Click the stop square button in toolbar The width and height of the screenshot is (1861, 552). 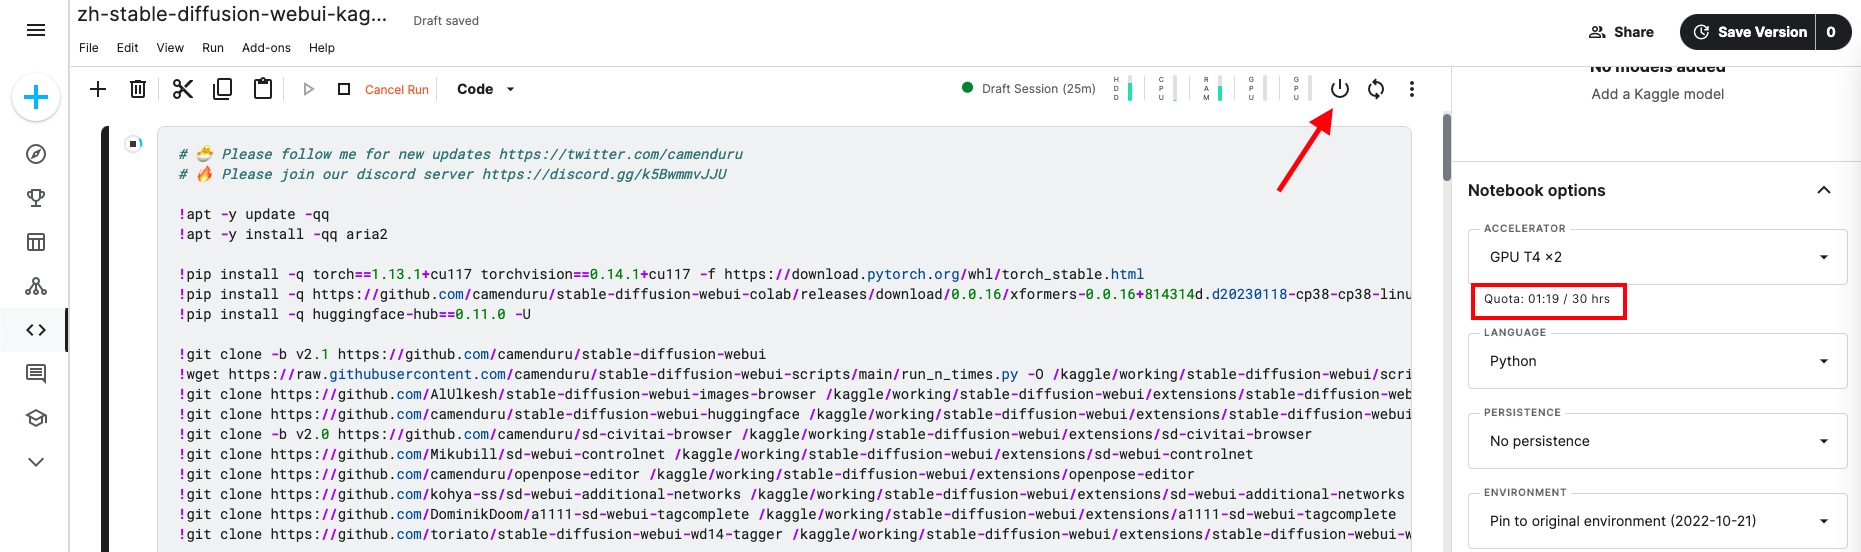click(344, 89)
